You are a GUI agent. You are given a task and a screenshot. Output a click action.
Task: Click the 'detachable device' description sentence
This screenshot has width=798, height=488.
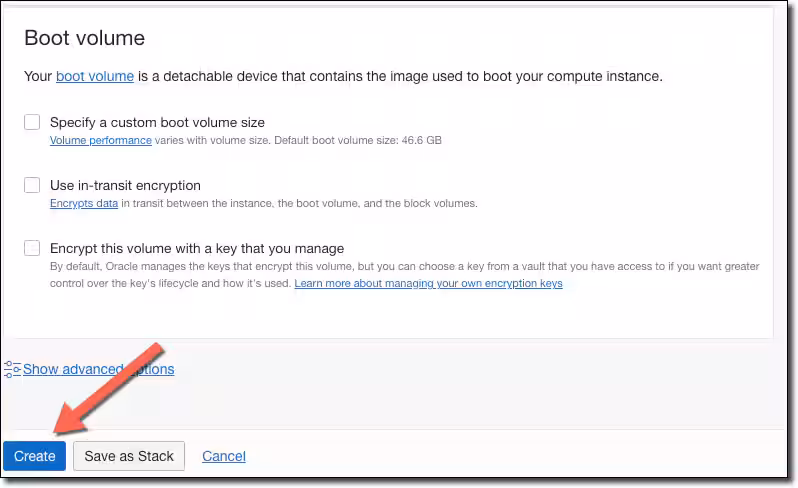(344, 76)
